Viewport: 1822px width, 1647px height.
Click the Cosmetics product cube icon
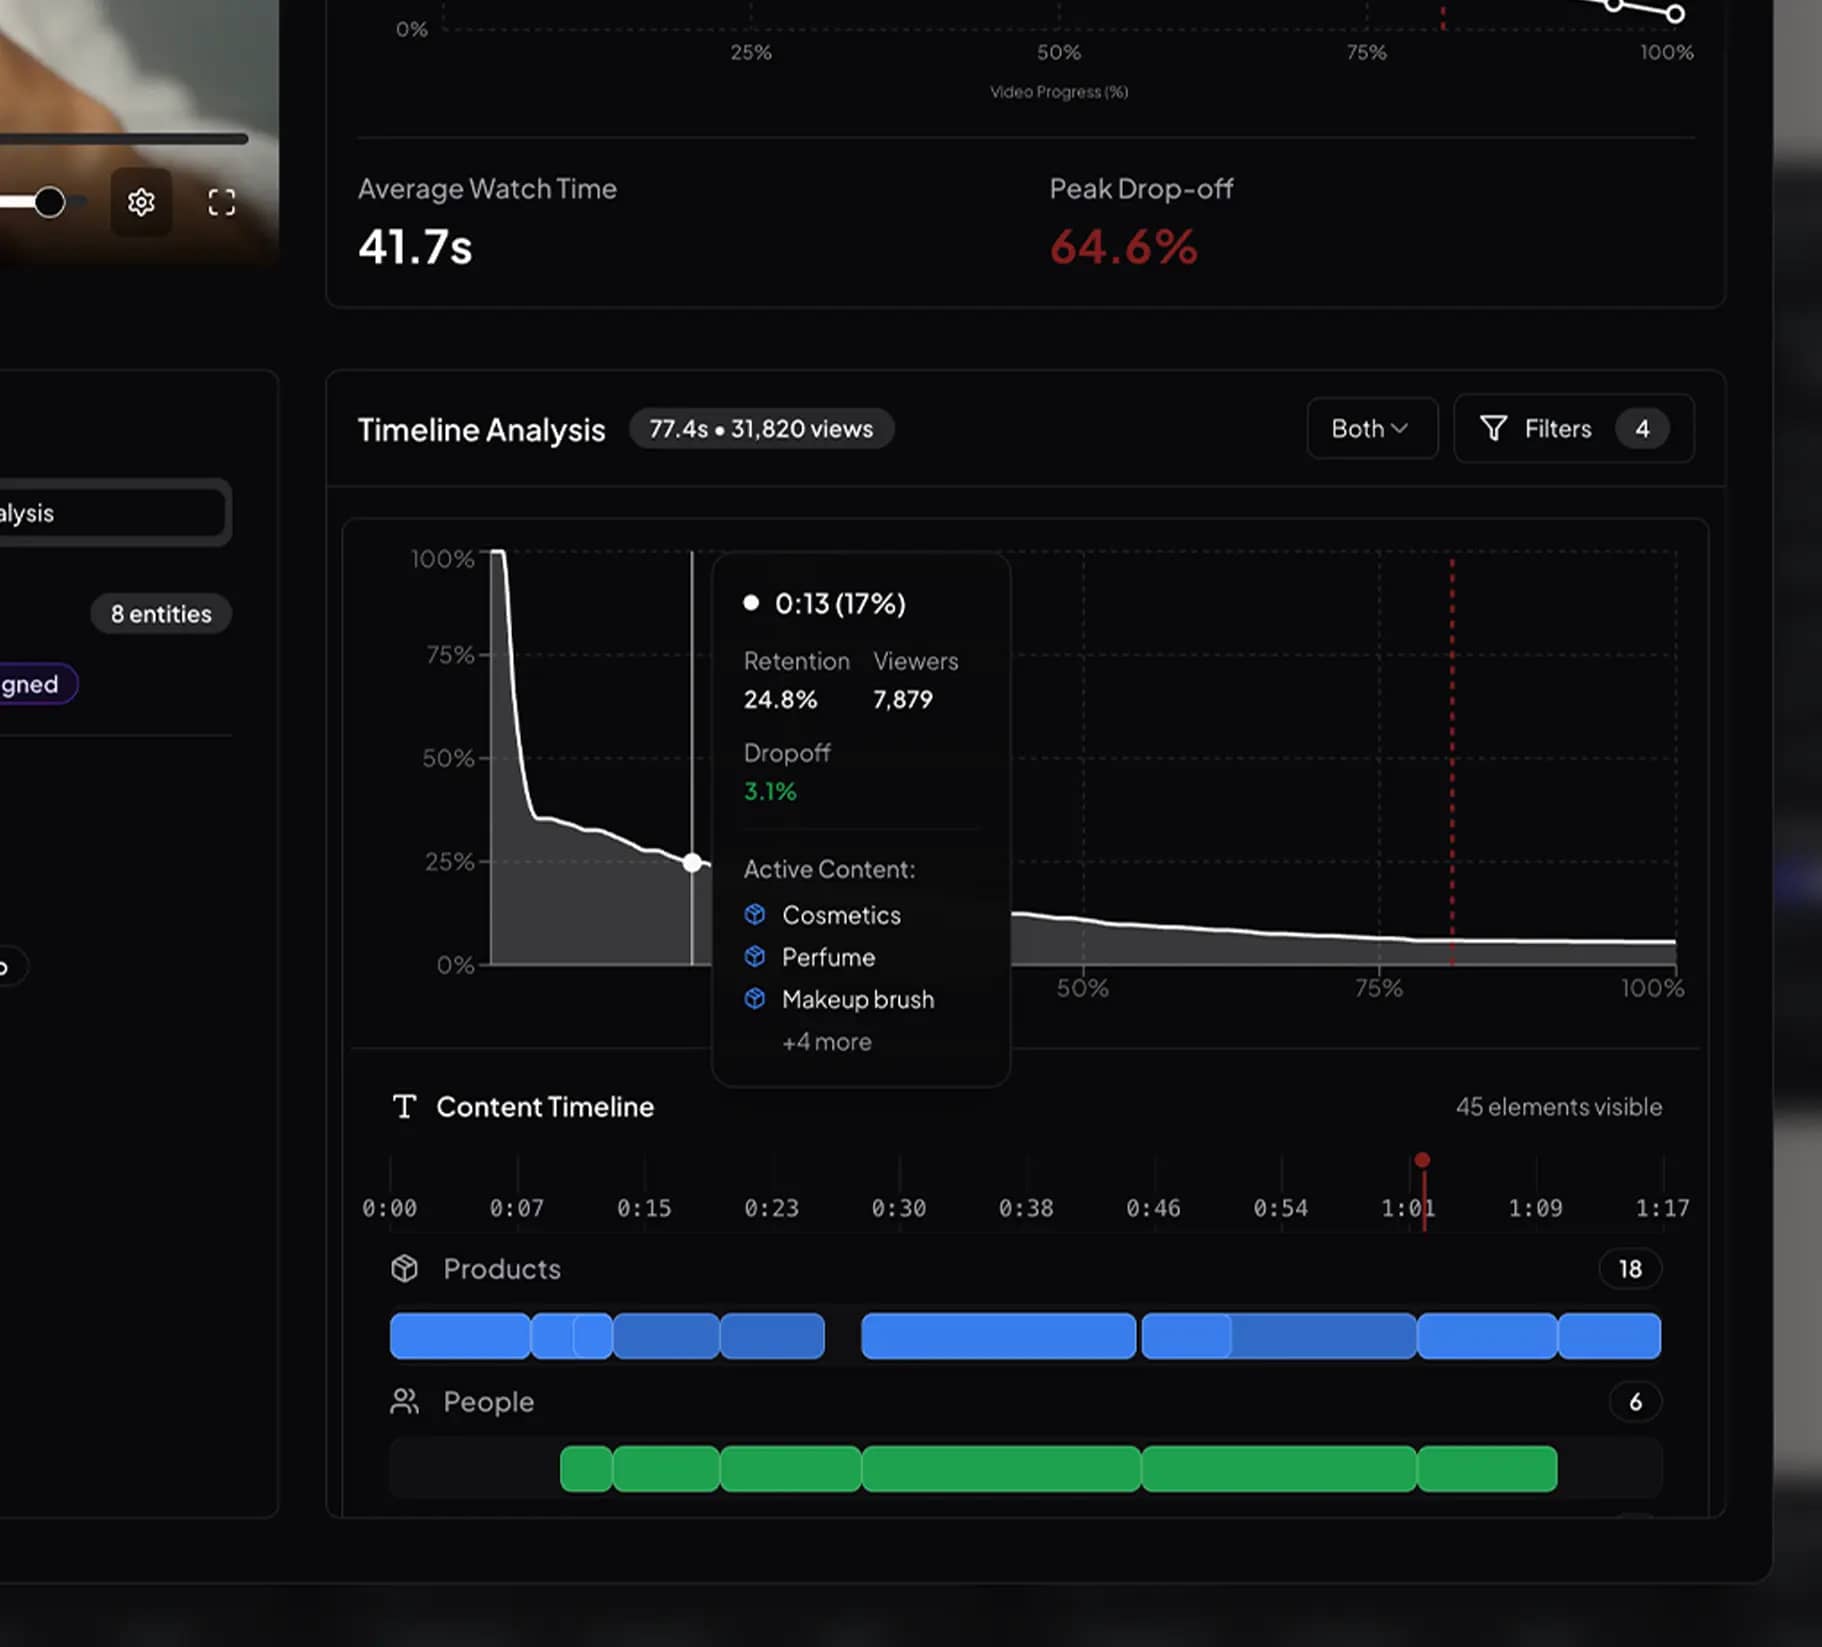pyautogui.click(x=753, y=914)
